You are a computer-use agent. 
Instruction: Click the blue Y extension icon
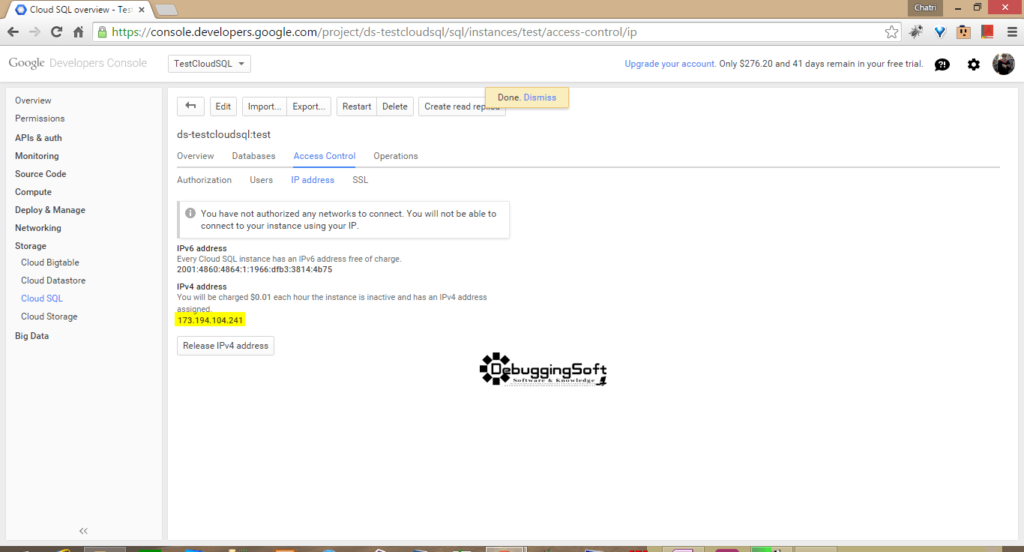(940, 32)
